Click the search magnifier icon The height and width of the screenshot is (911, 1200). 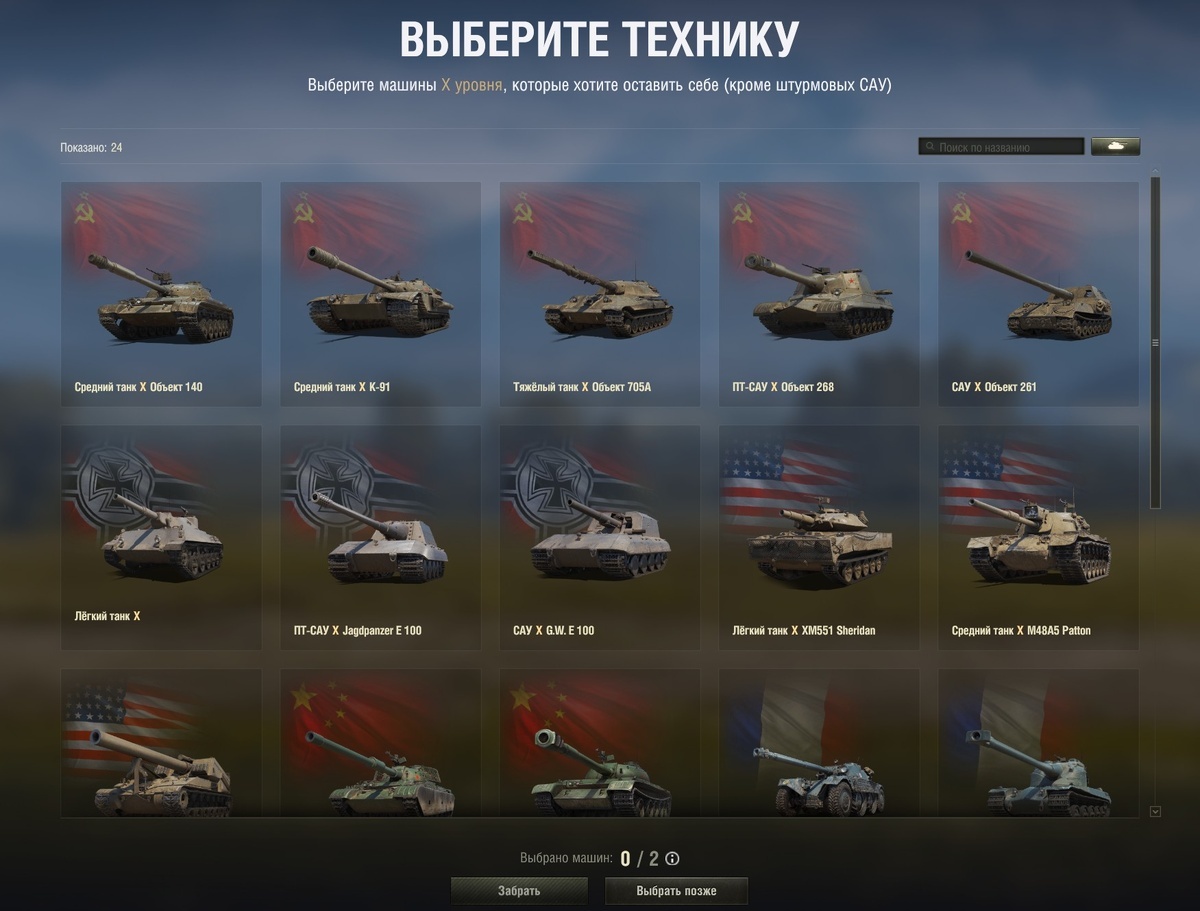tap(930, 147)
